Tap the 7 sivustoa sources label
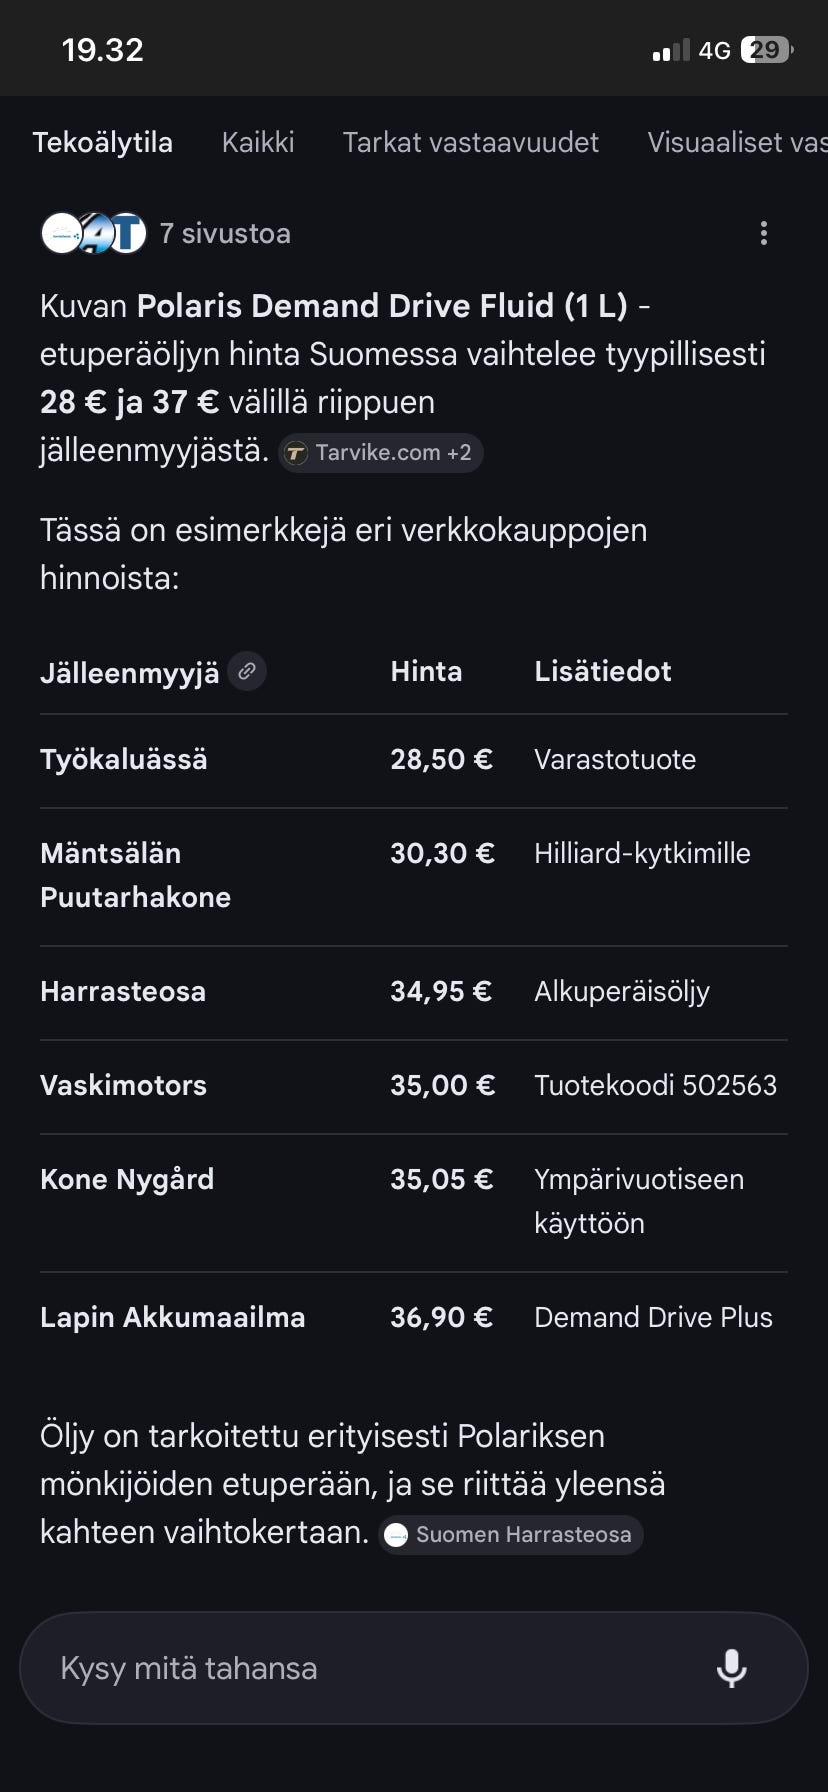828x1792 pixels. coord(225,233)
